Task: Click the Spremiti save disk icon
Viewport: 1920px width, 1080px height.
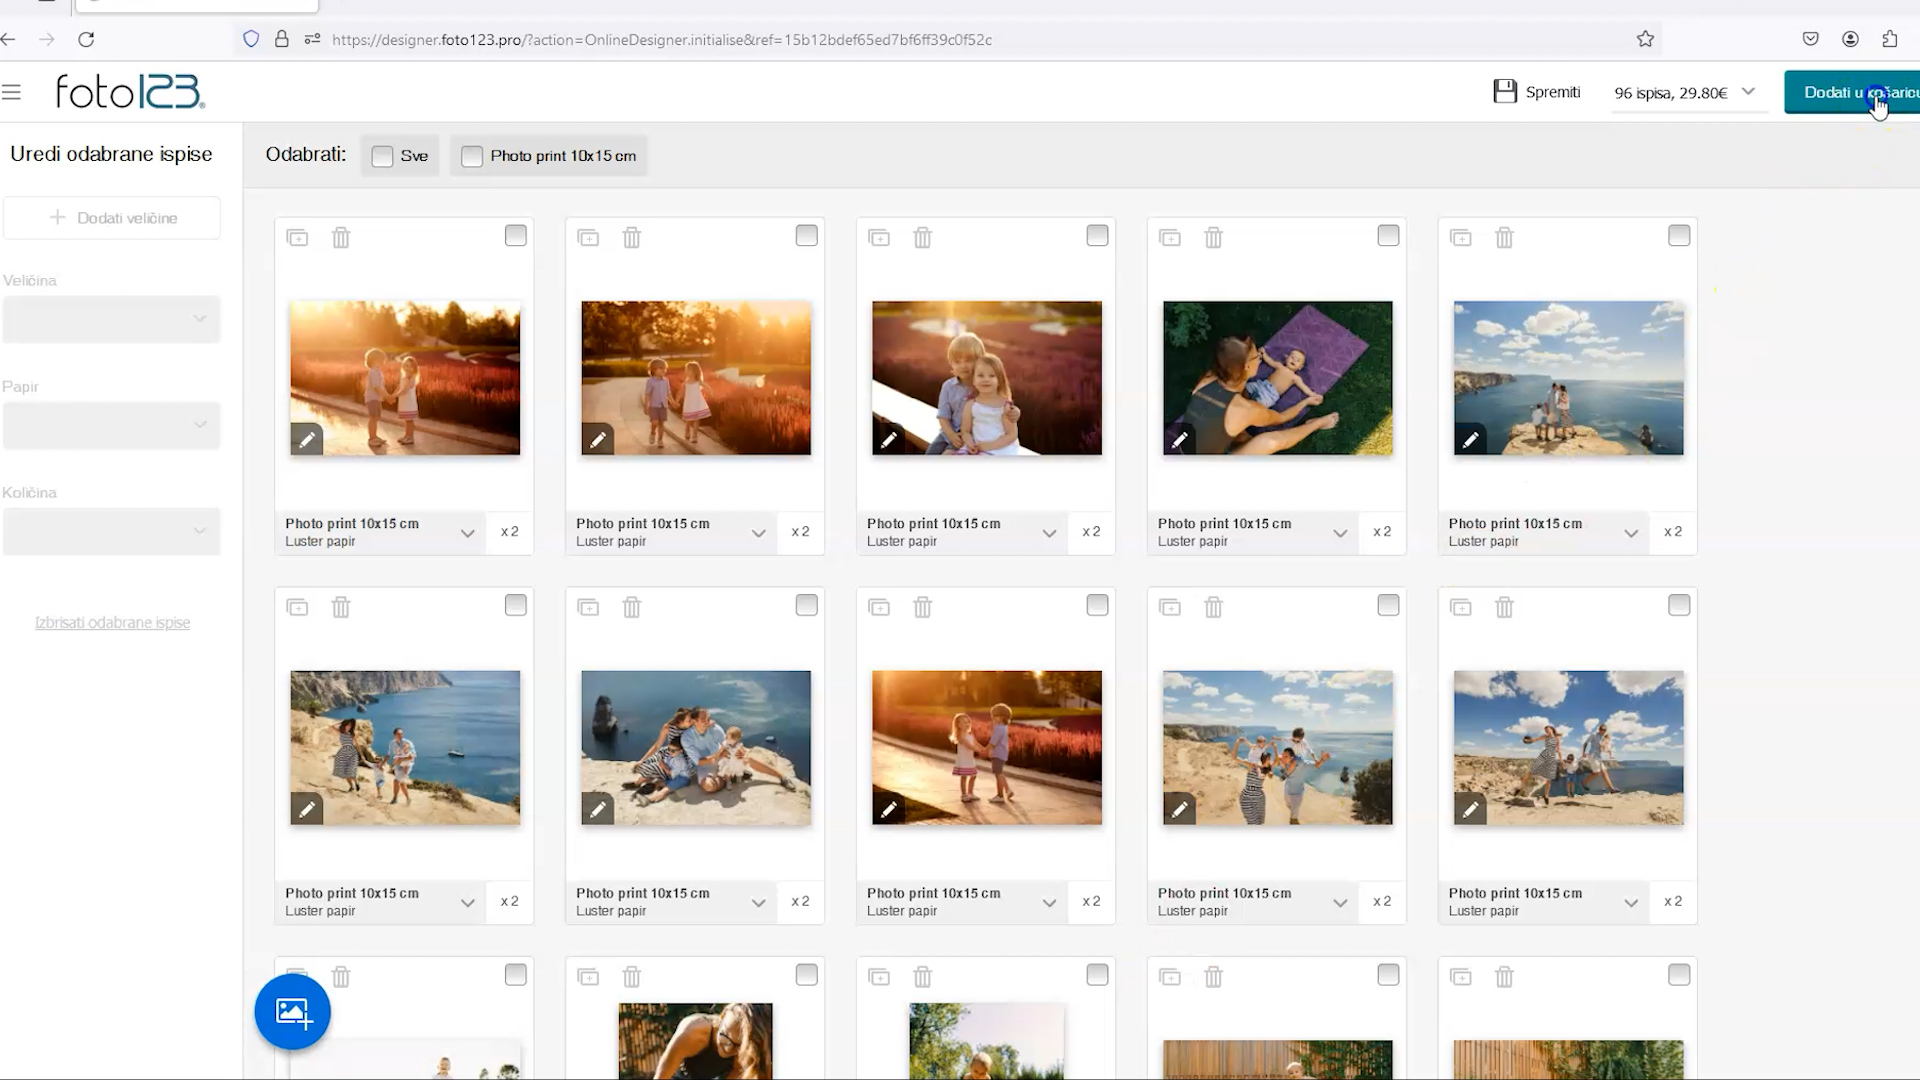Action: pyautogui.click(x=1504, y=92)
